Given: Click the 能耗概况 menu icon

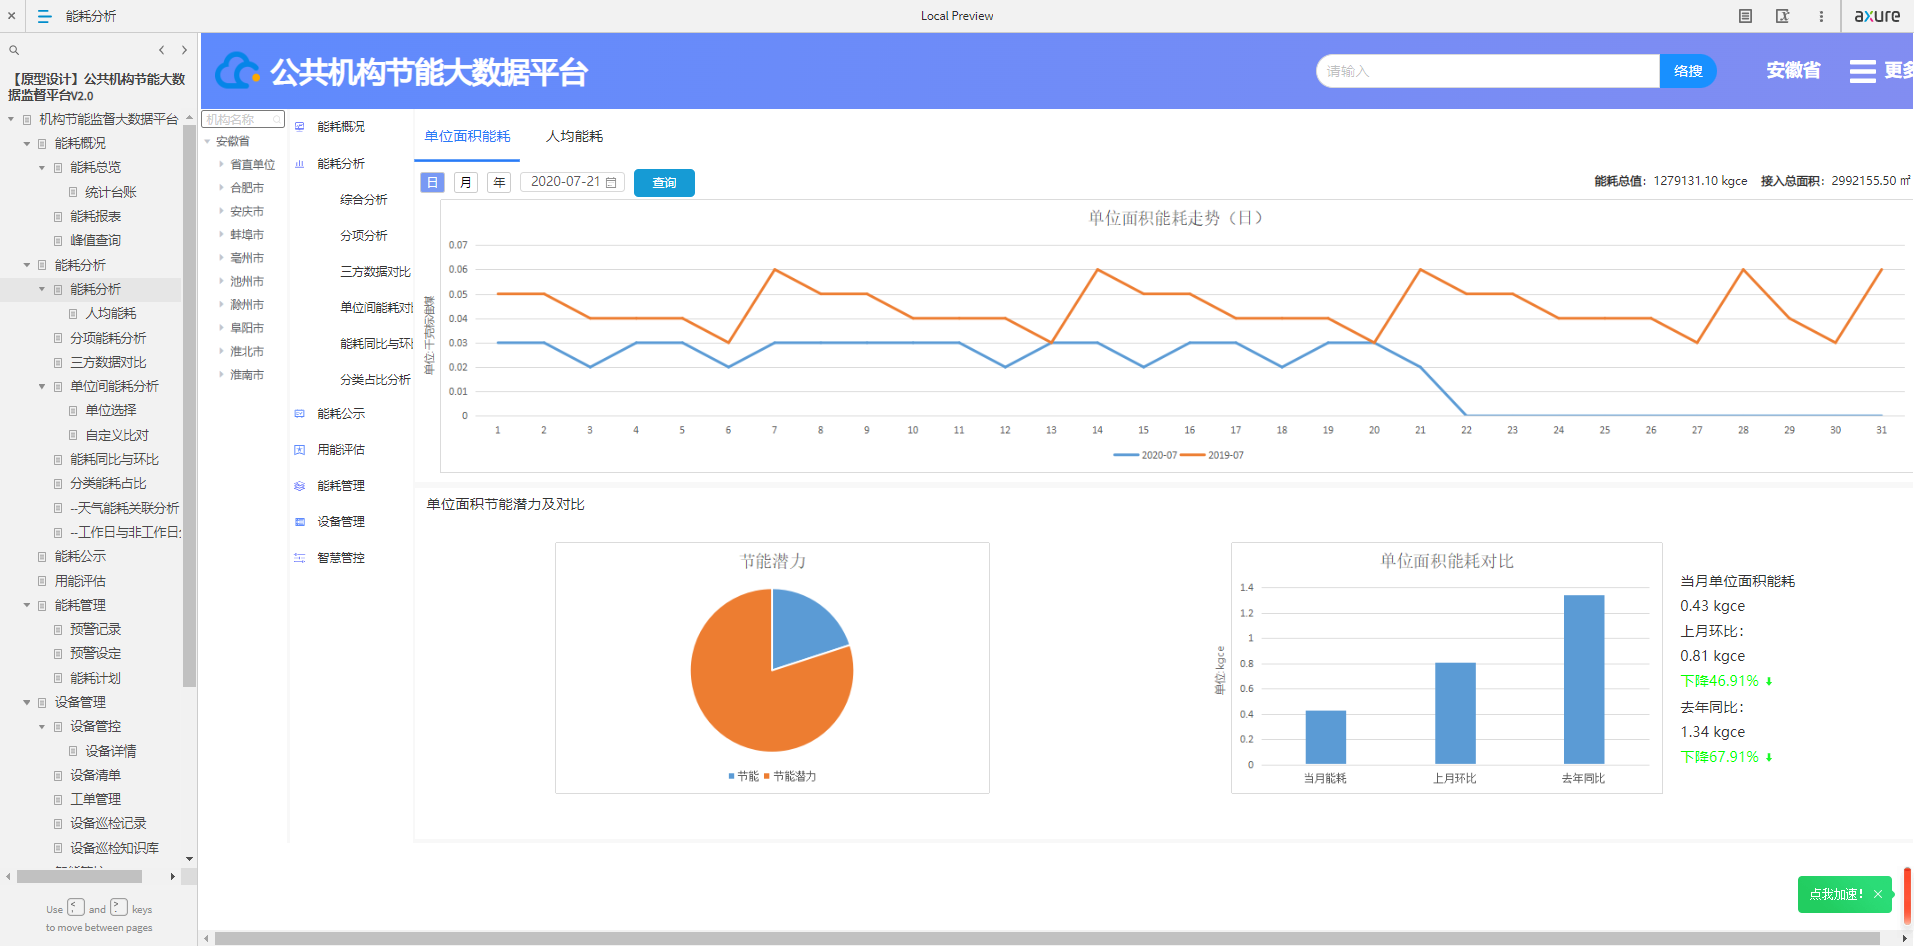Looking at the screenshot, I should click(299, 127).
